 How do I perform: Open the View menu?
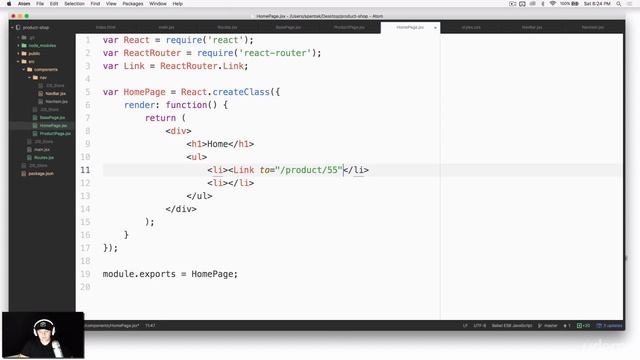111,4
